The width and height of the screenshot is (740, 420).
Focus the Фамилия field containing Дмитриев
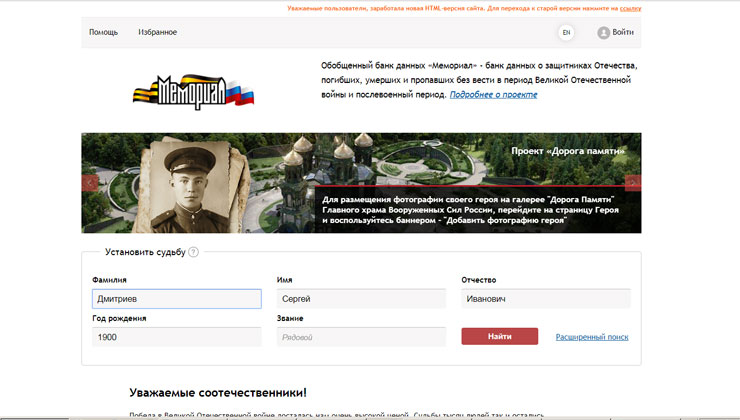175,298
